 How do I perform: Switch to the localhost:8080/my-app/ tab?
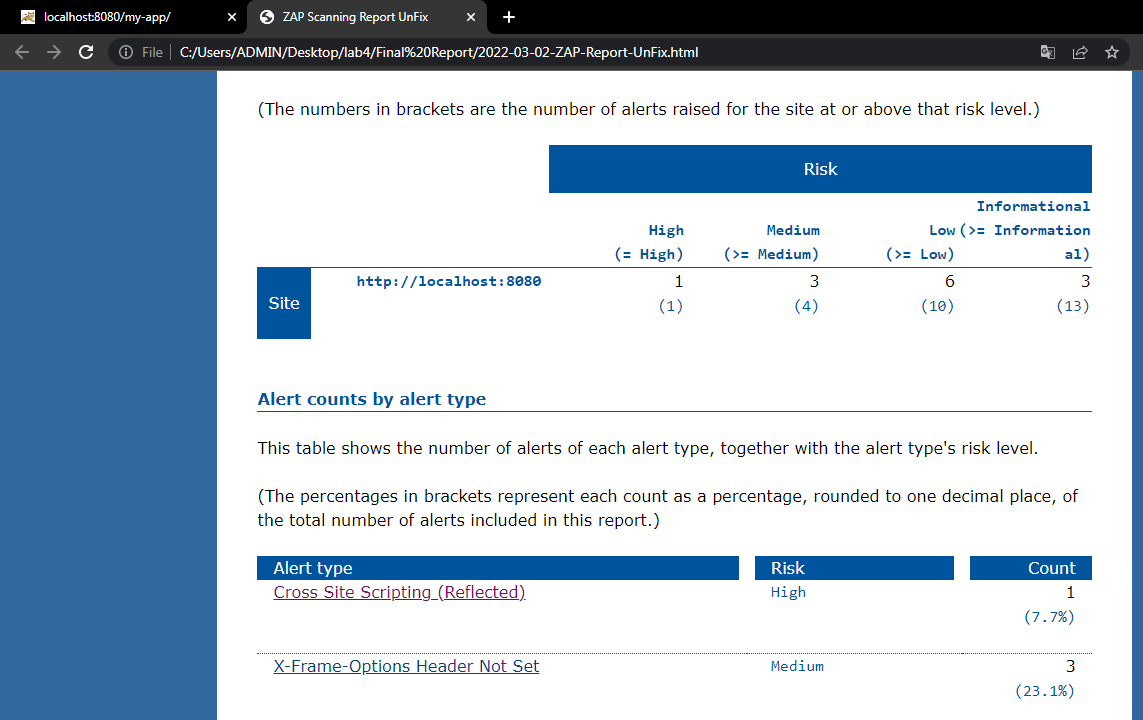[x=120, y=17]
